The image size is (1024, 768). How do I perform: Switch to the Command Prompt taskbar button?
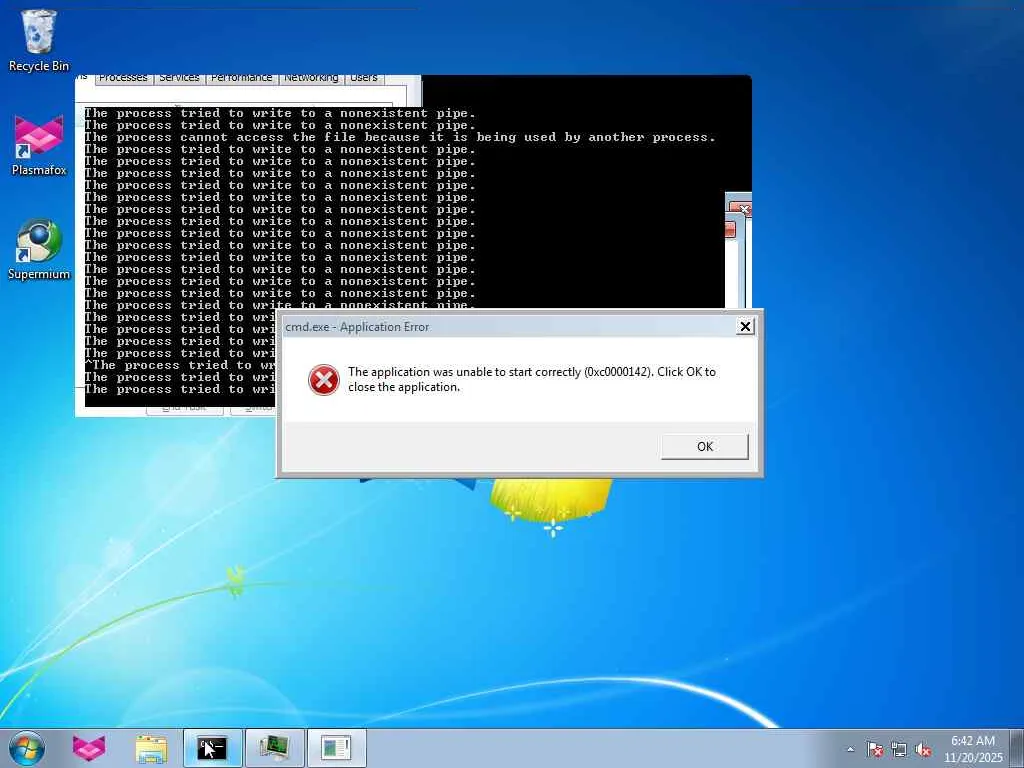[212, 748]
